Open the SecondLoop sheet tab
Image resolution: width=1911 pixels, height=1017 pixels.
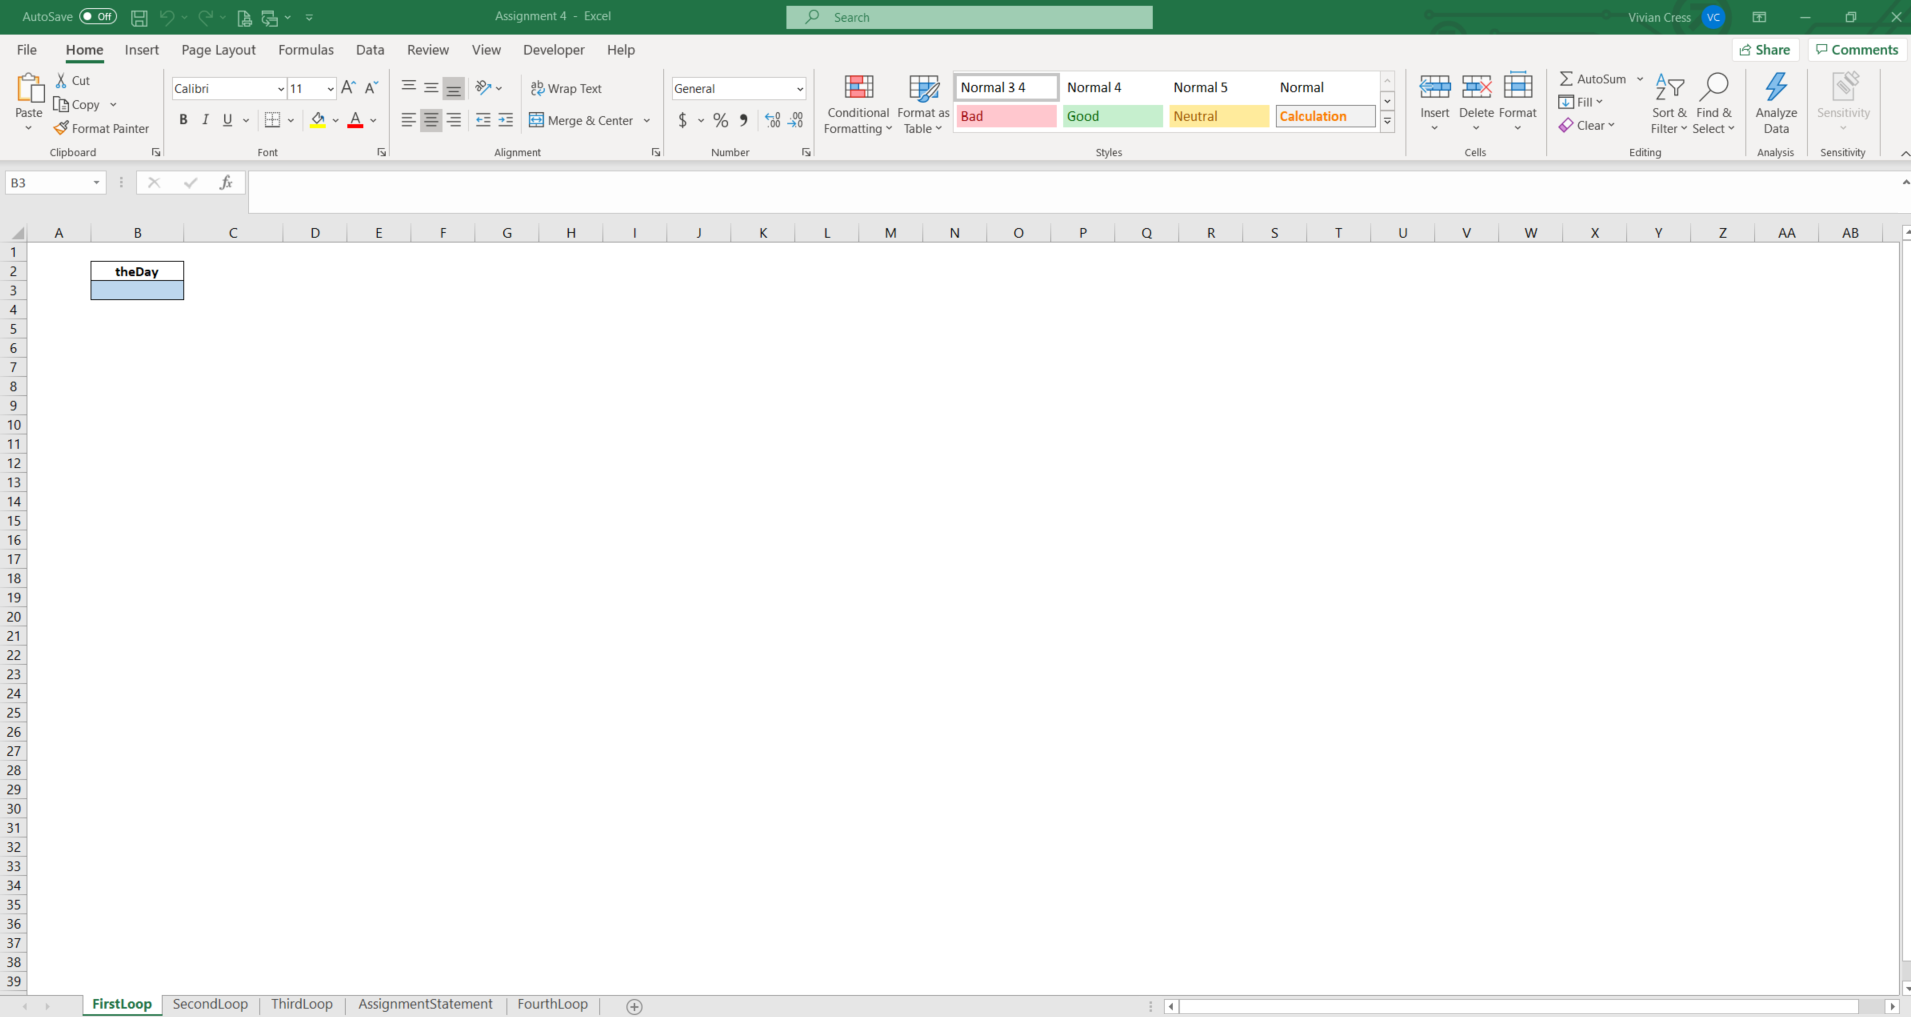click(210, 1004)
